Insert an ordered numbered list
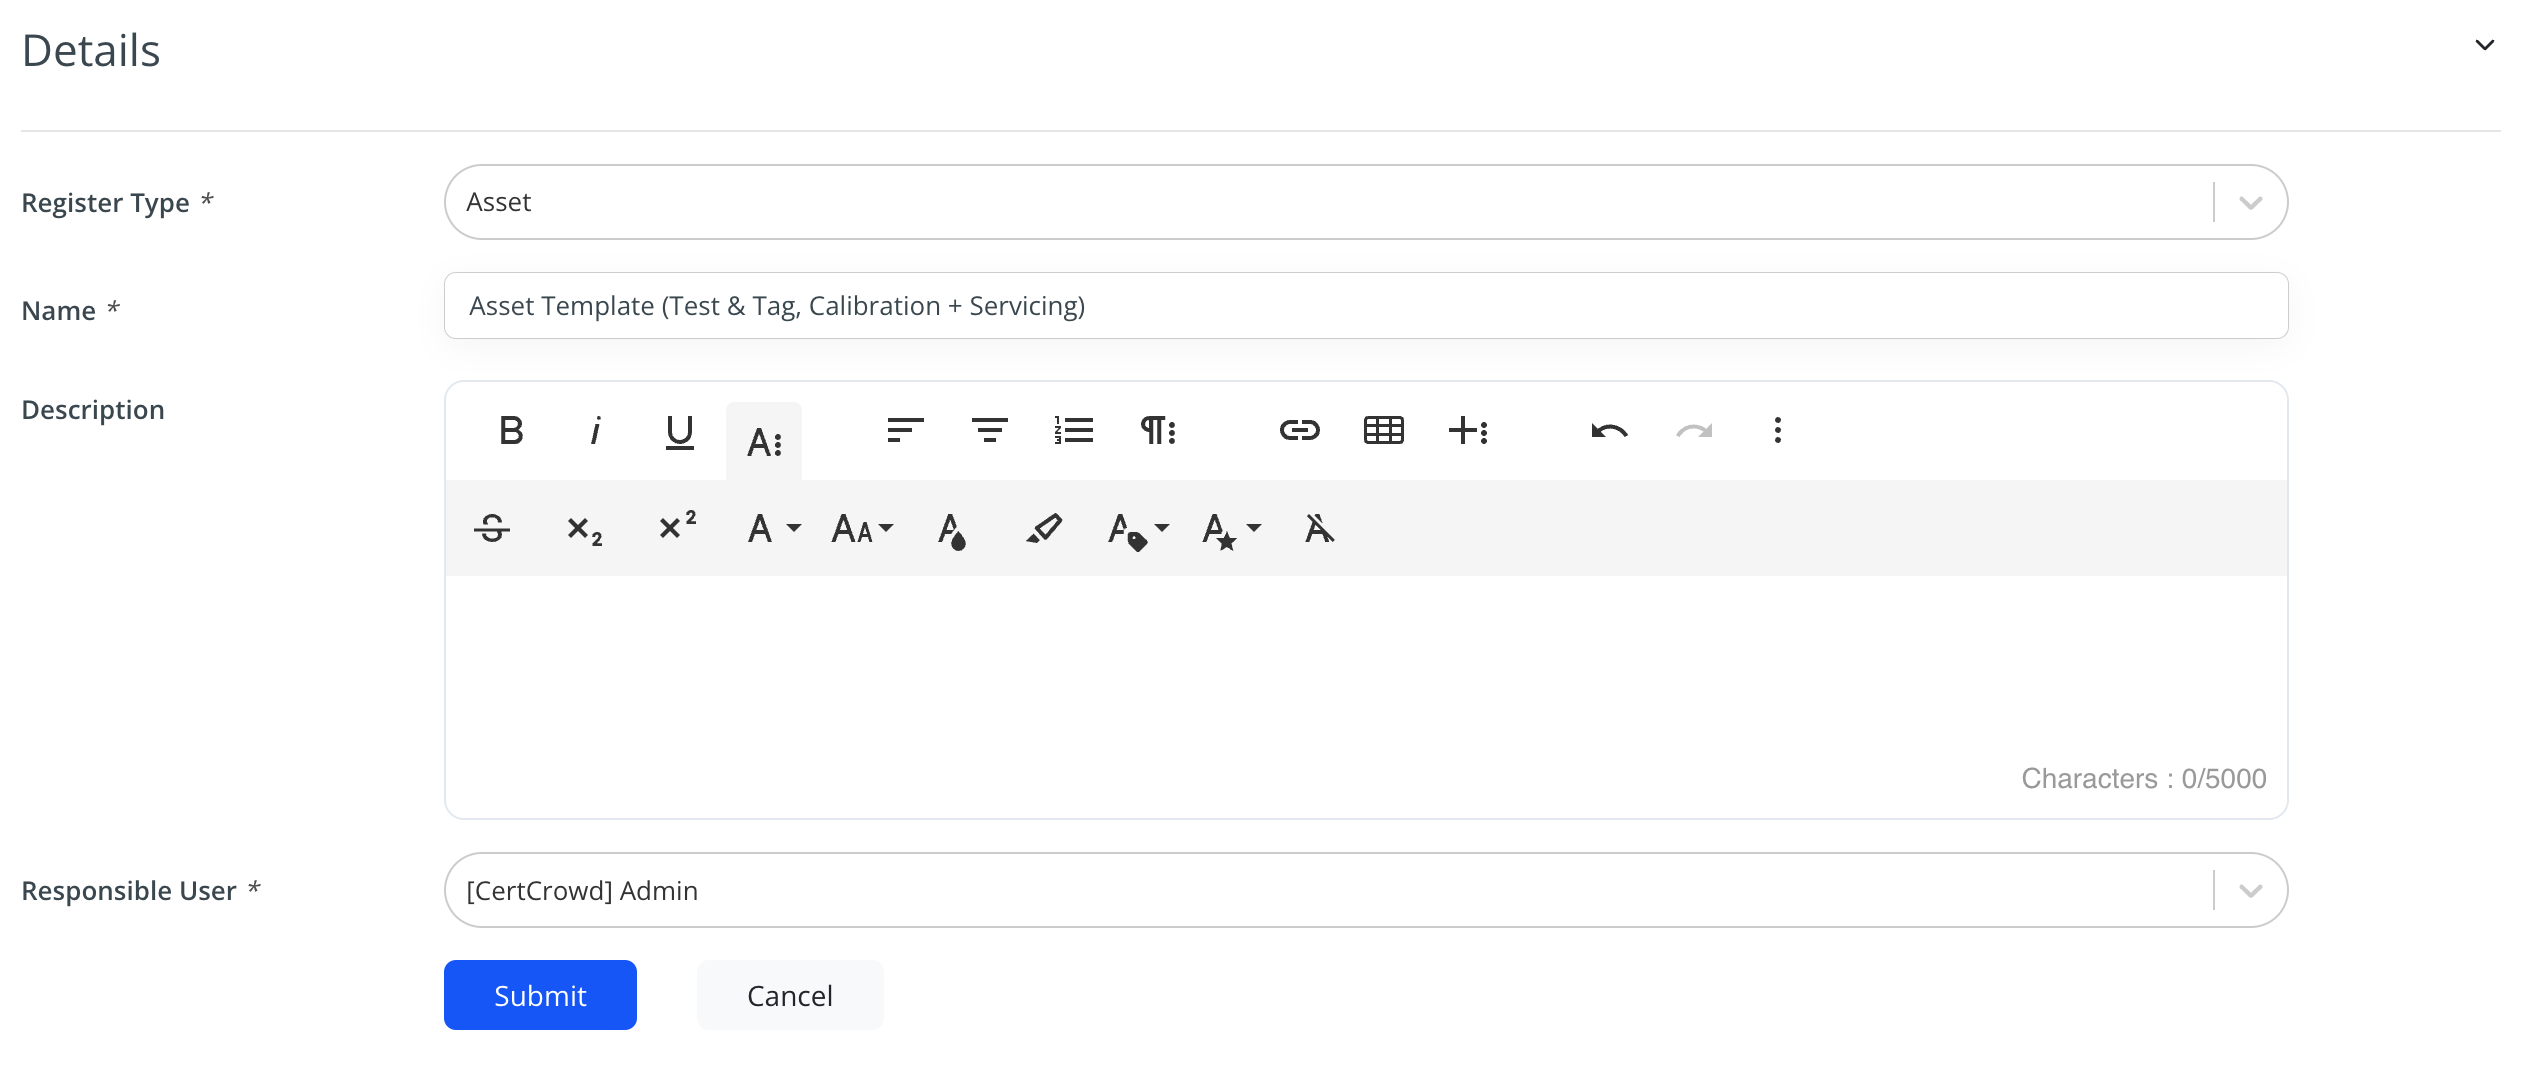Screen dimensions: 2540x1066 (1074, 431)
